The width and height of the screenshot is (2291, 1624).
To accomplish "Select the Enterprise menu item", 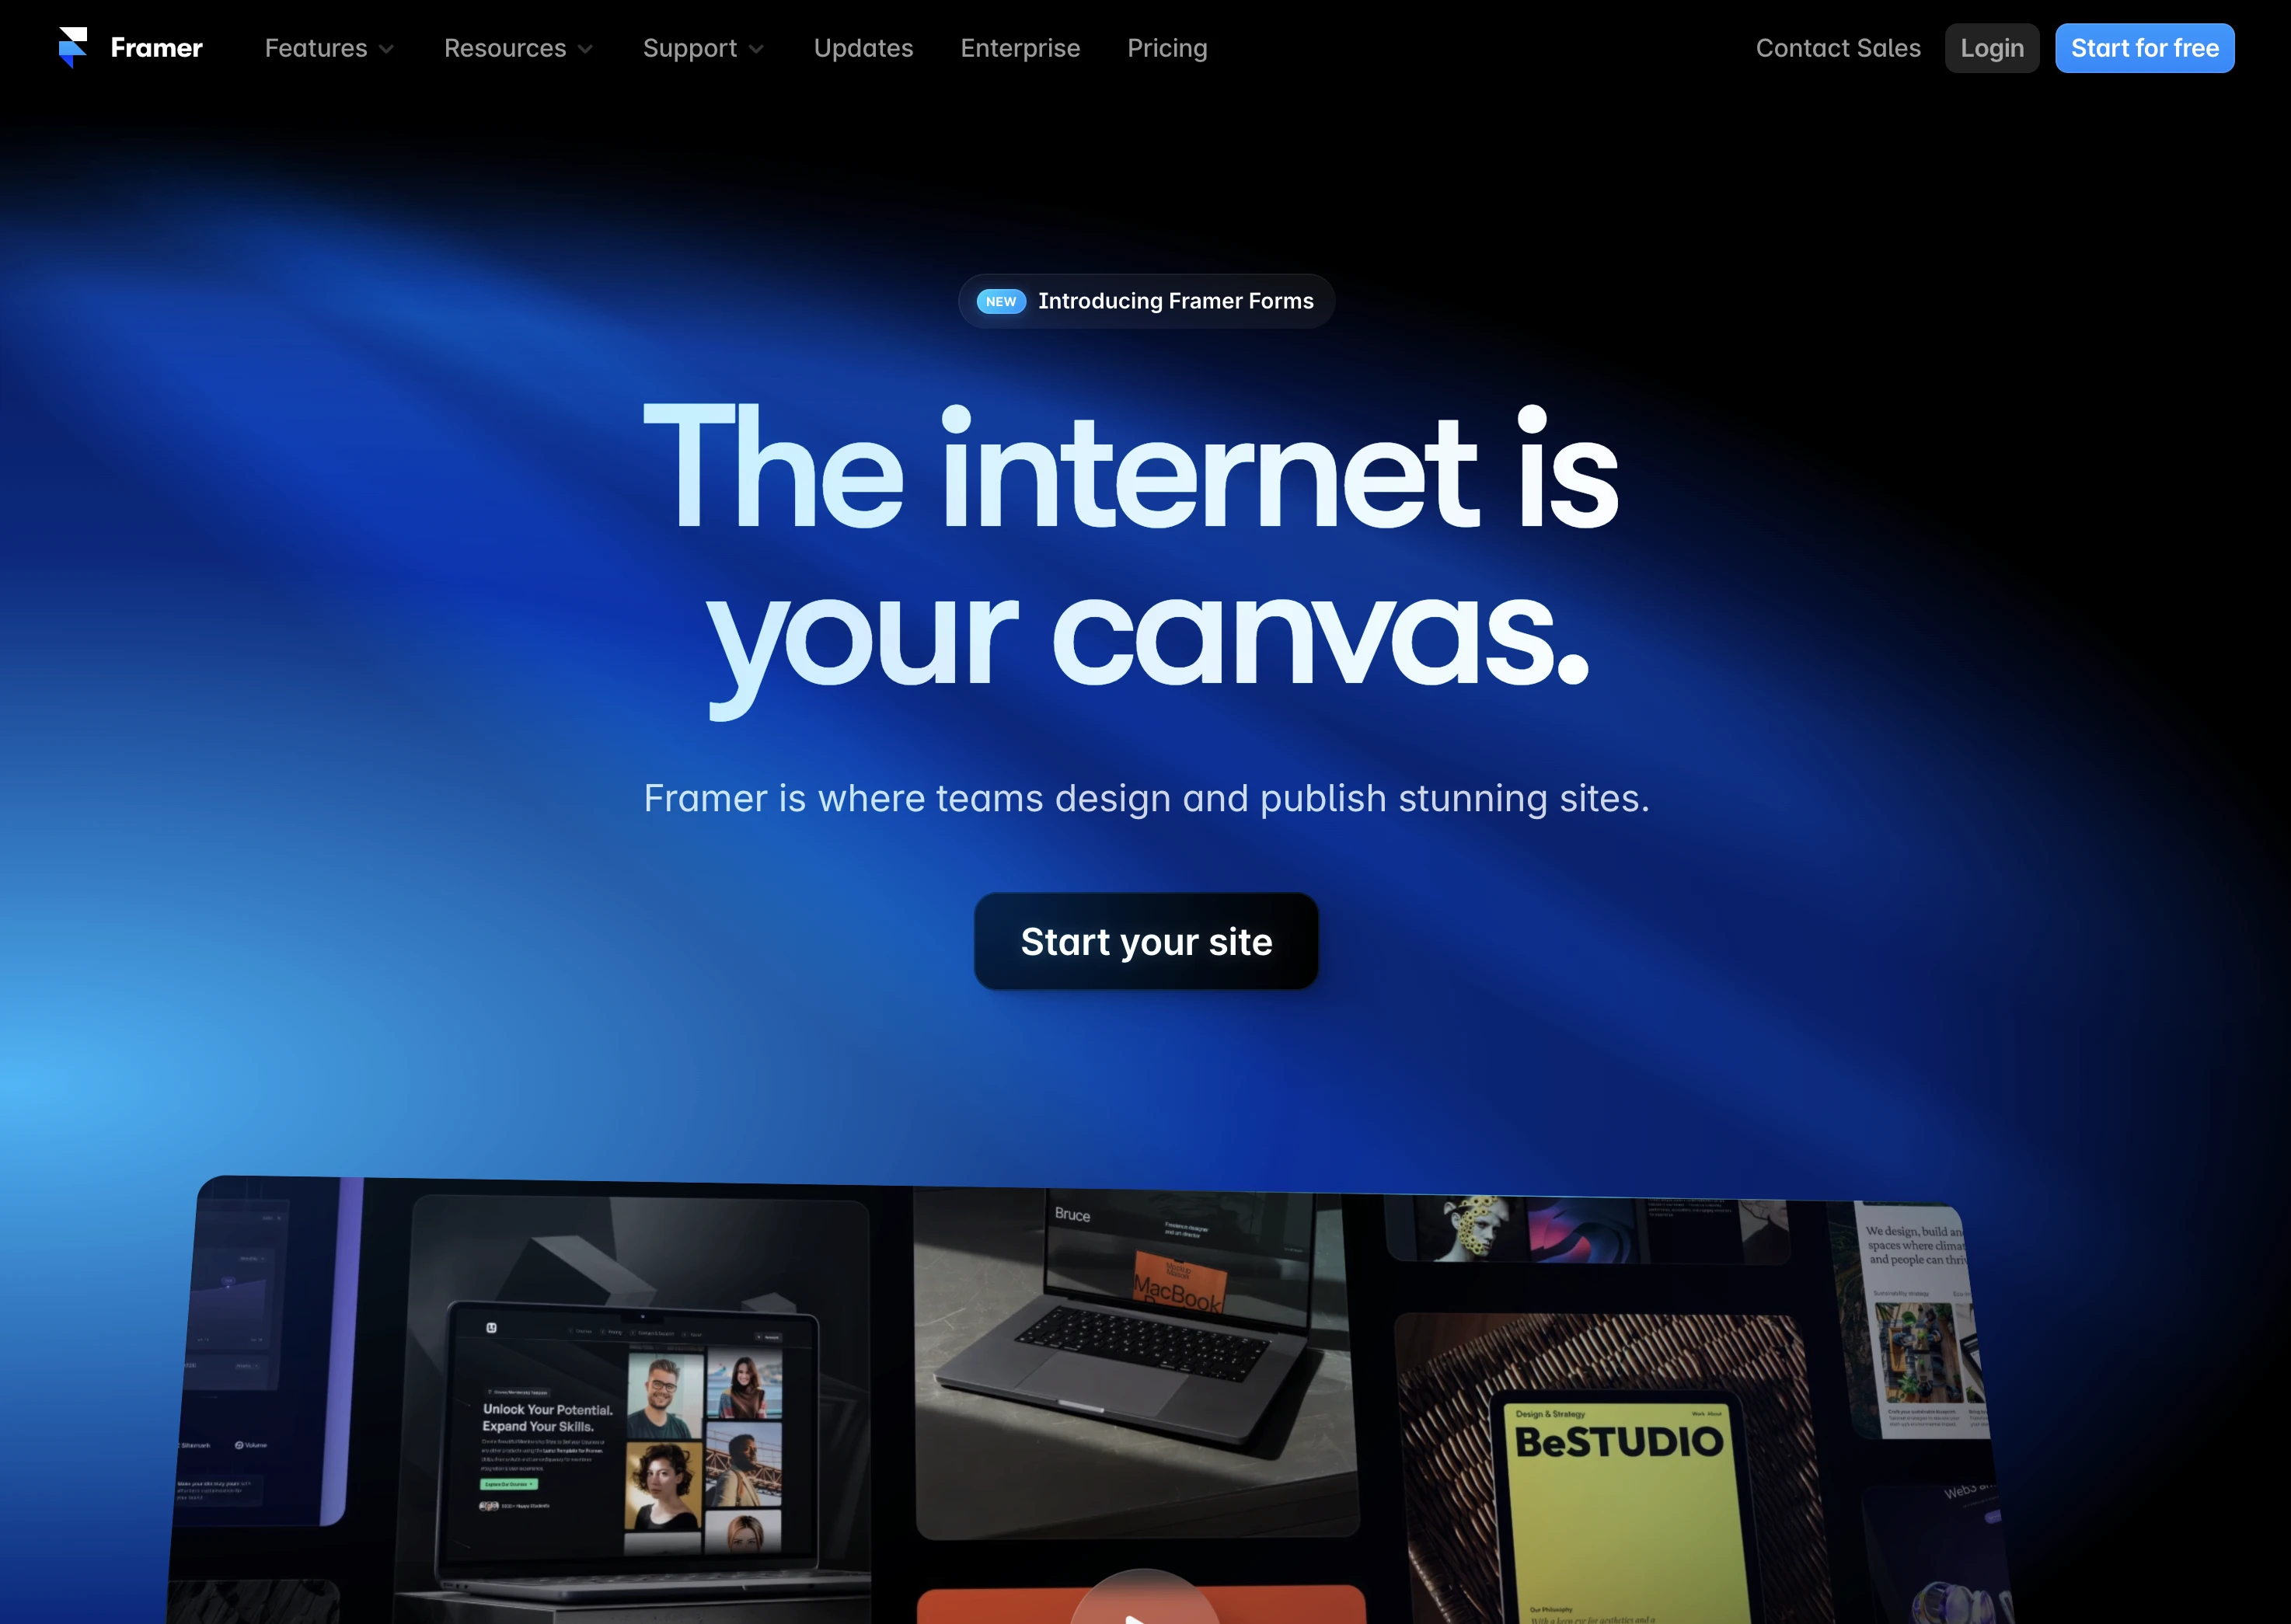I will click(x=1020, y=47).
